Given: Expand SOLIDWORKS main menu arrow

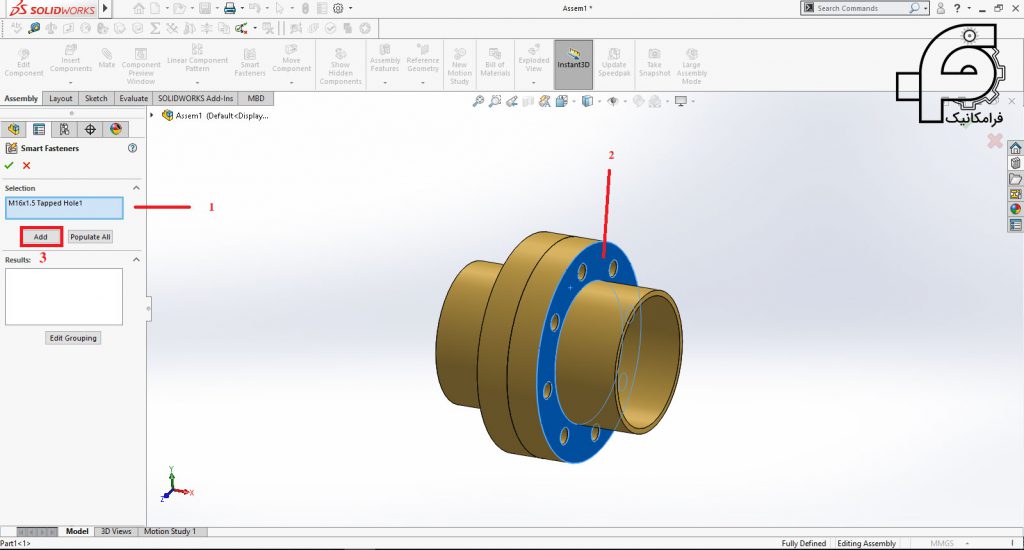Looking at the screenshot, I should pyautogui.click(x=105, y=8).
